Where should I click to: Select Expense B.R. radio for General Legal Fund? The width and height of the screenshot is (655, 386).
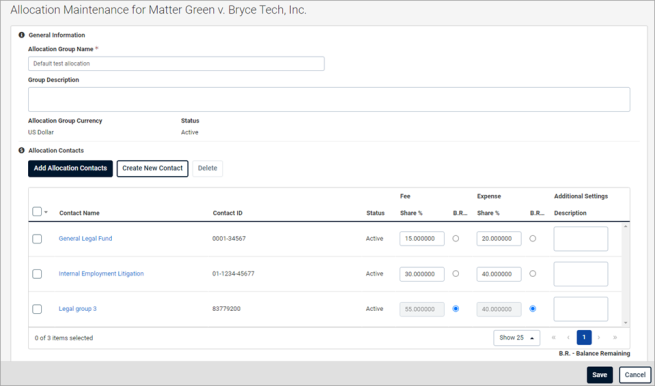coord(533,239)
